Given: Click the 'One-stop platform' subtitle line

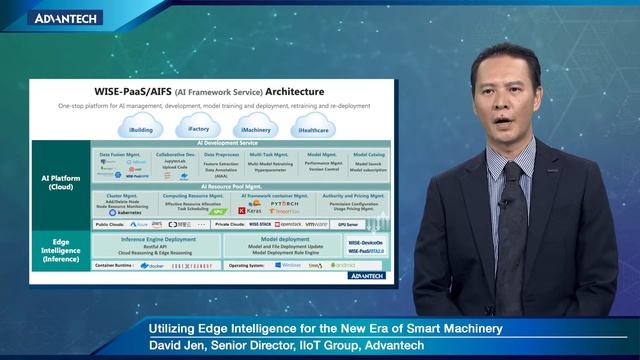Looking at the screenshot, I should click(x=214, y=106).
